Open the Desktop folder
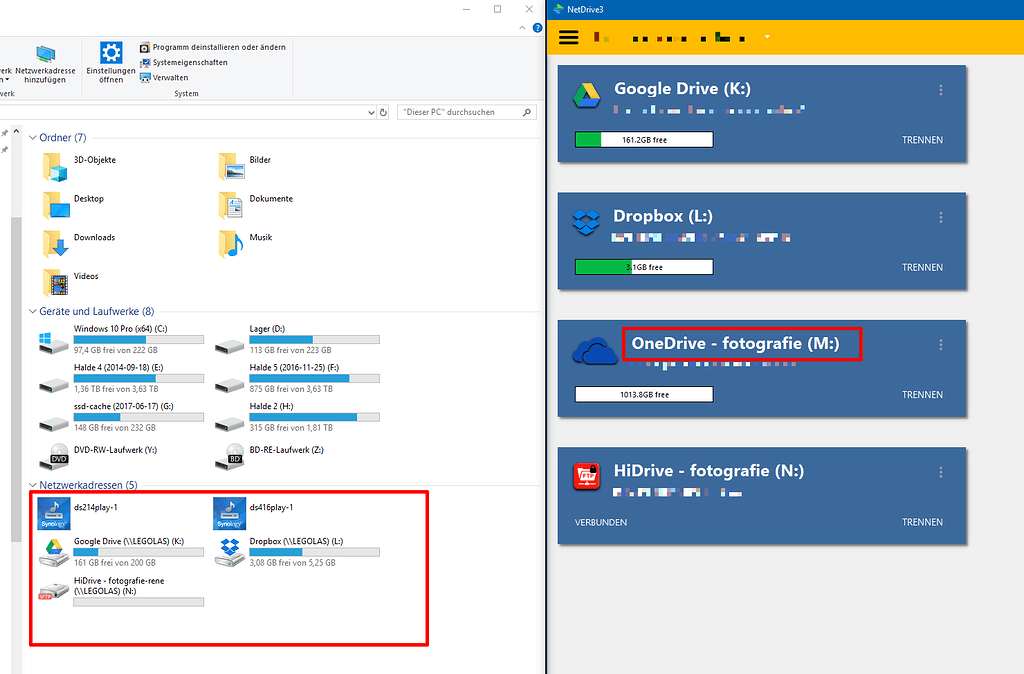This screenshot has height=674, width=1024. (x=73, y=205)
